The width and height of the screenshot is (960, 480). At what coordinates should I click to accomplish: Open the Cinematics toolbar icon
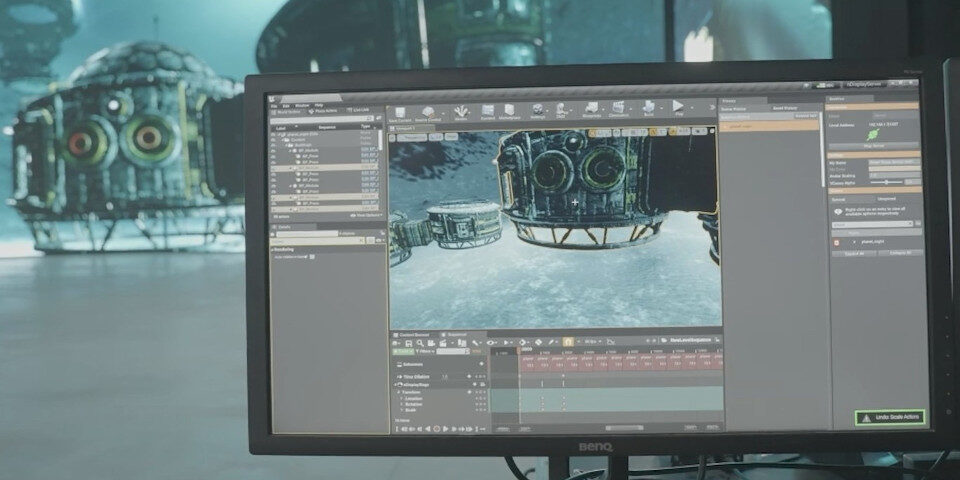click(x=618, y=110)
